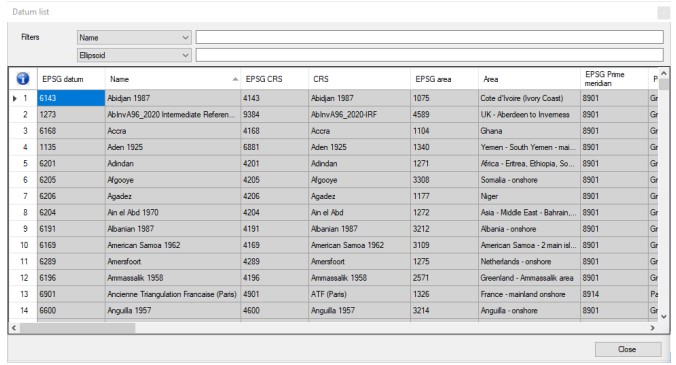Select name cell Agadez
Image resolution: width=676 pixels, height=365 pixels.
173,197
